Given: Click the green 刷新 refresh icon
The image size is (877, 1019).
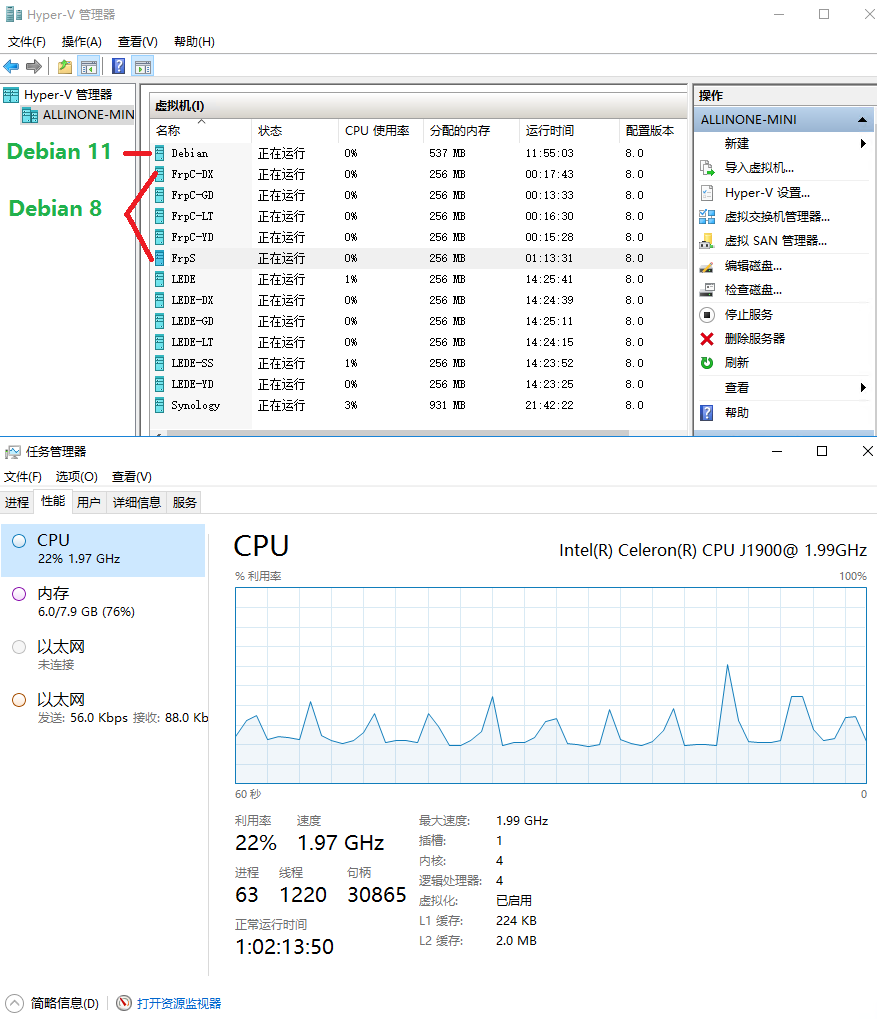Looking at the screenshot, I should (x=707, y=363).
